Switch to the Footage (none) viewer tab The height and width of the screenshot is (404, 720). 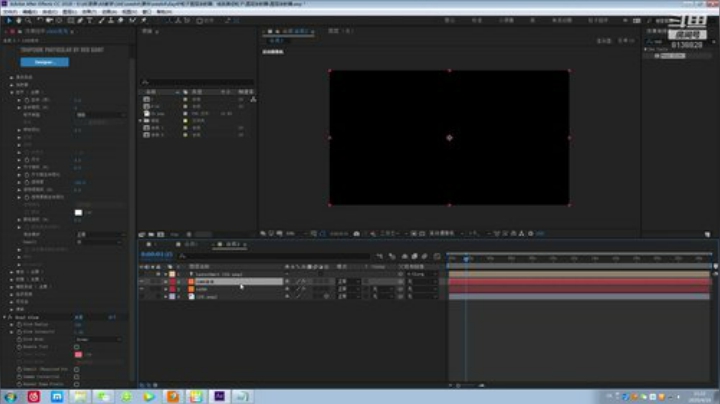point(340,31)
